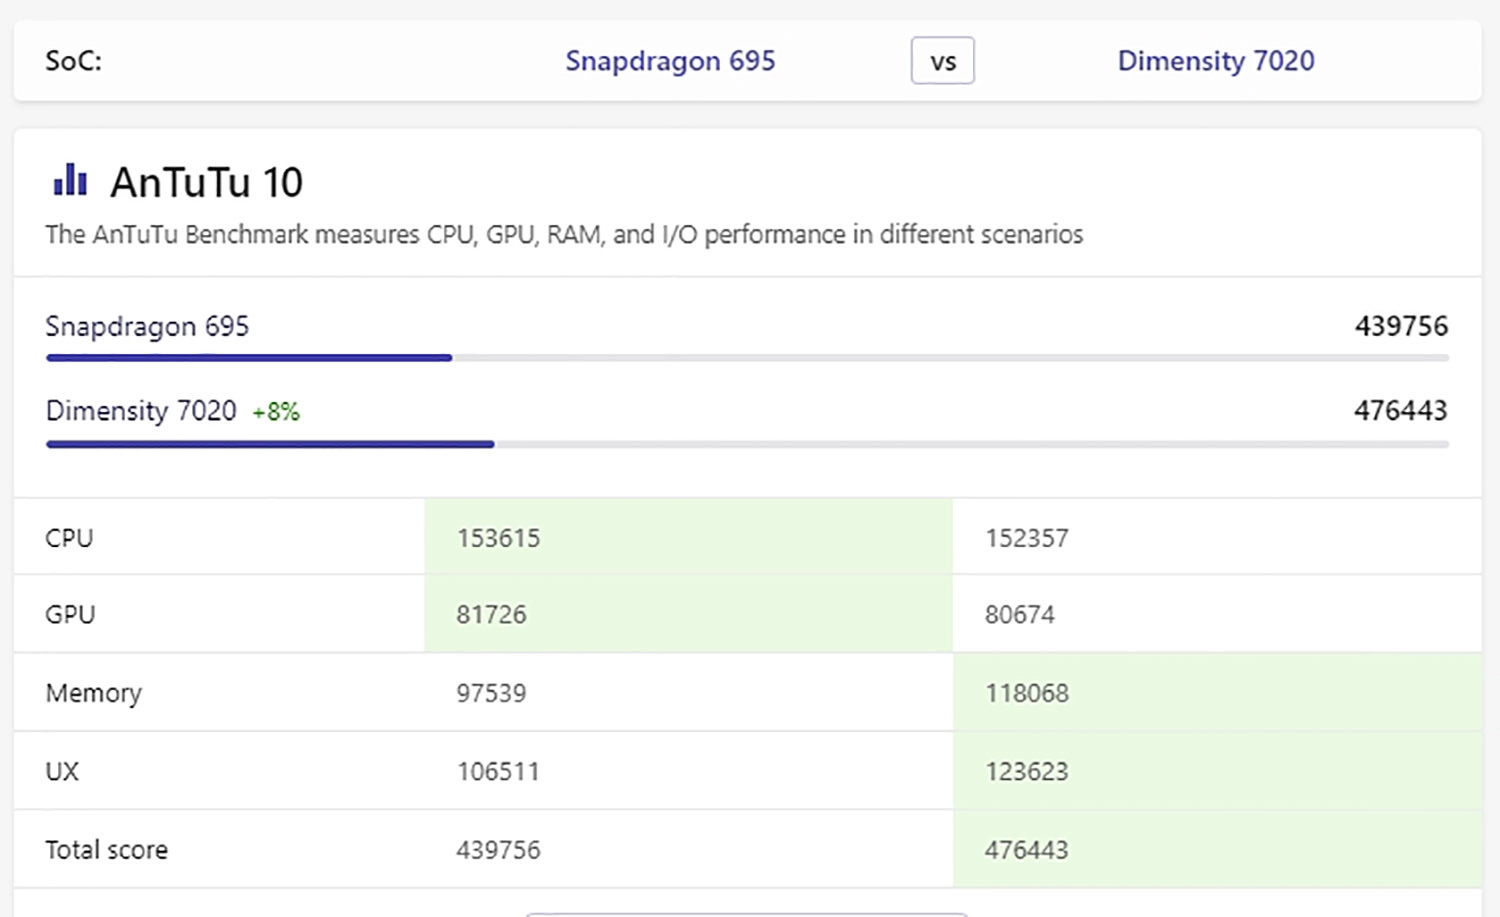Click the CPU row label
The height and width of the screenshot is (917, 1500).
[x=69, y=538]
